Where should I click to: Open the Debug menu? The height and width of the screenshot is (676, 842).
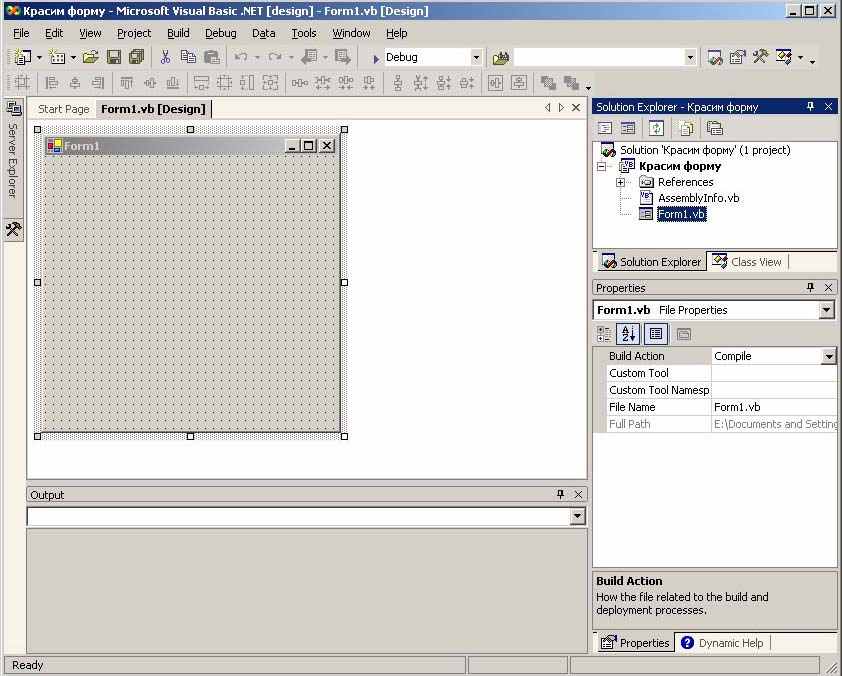point(220,33)
